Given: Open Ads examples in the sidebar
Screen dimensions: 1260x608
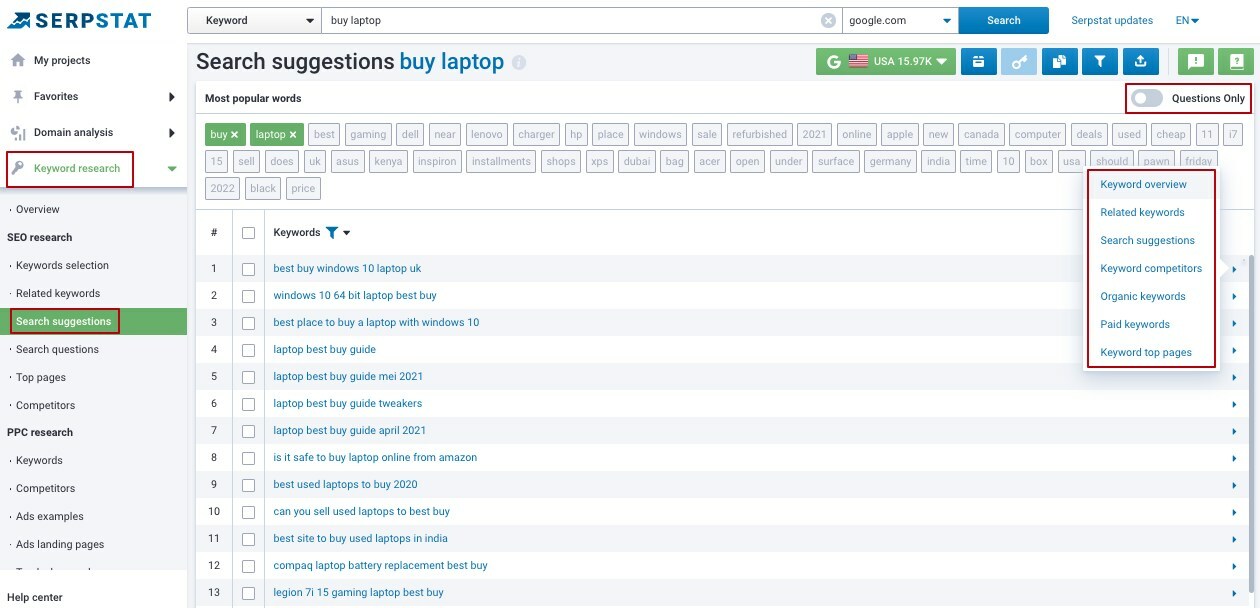Looking at the screenshot, I should [x=50, y=516].
